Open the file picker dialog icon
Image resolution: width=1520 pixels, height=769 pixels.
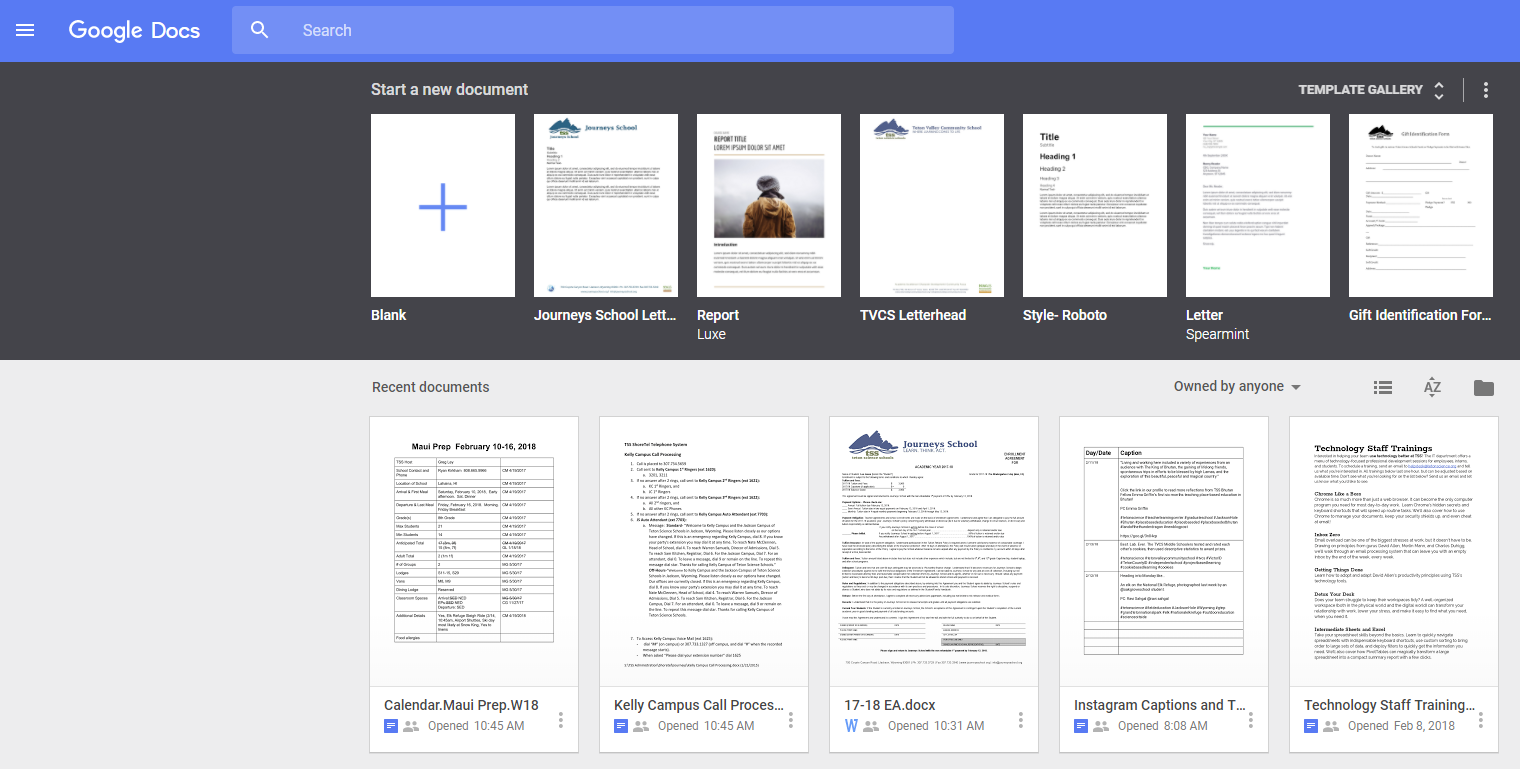point(1484,387)
